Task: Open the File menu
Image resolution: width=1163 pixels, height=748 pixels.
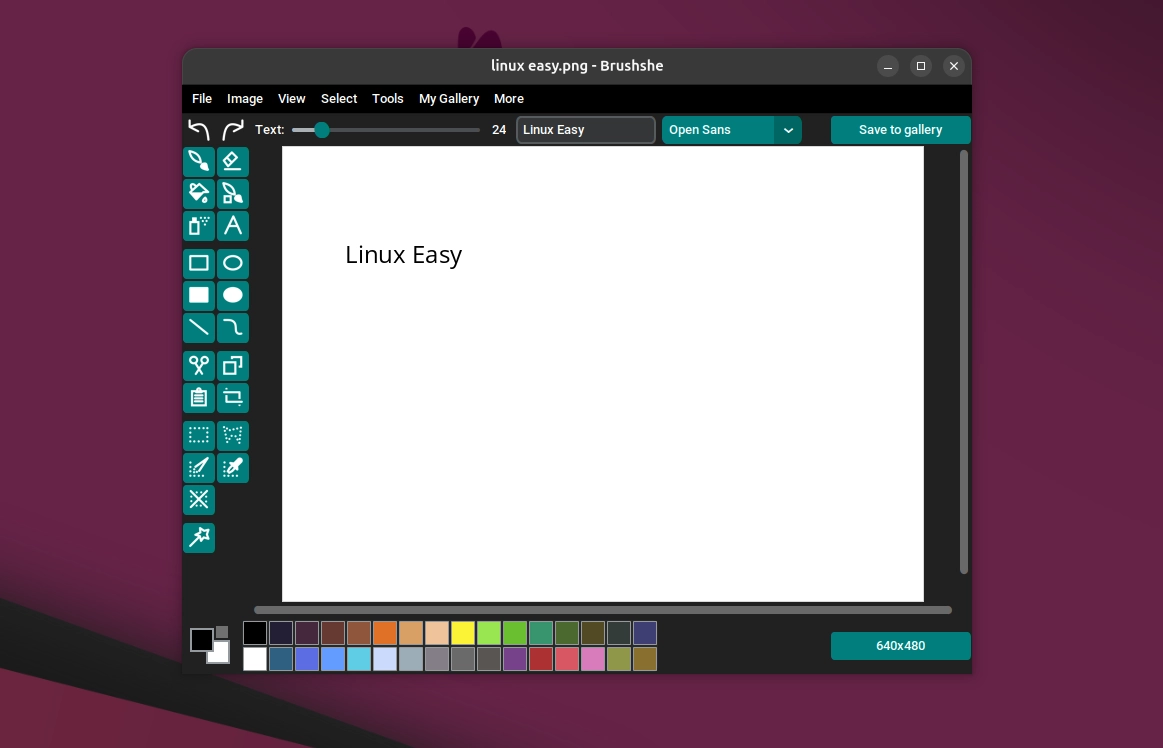Action: click(x=202, y=99)
